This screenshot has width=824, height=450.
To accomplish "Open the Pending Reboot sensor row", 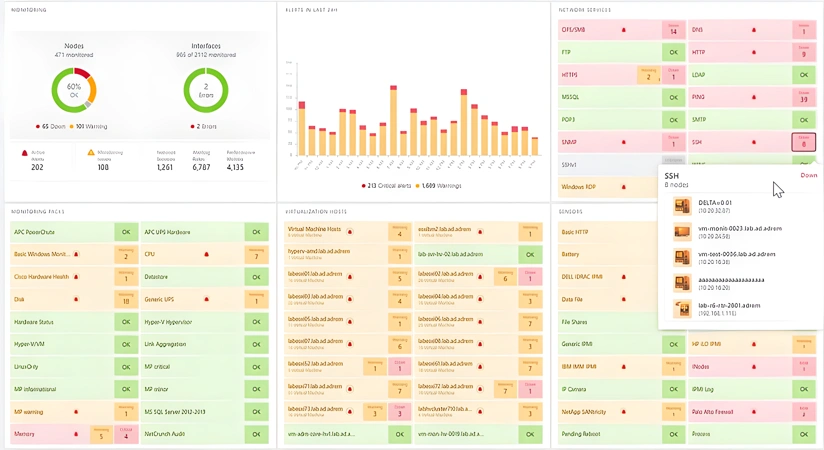I will coord(622,434).
